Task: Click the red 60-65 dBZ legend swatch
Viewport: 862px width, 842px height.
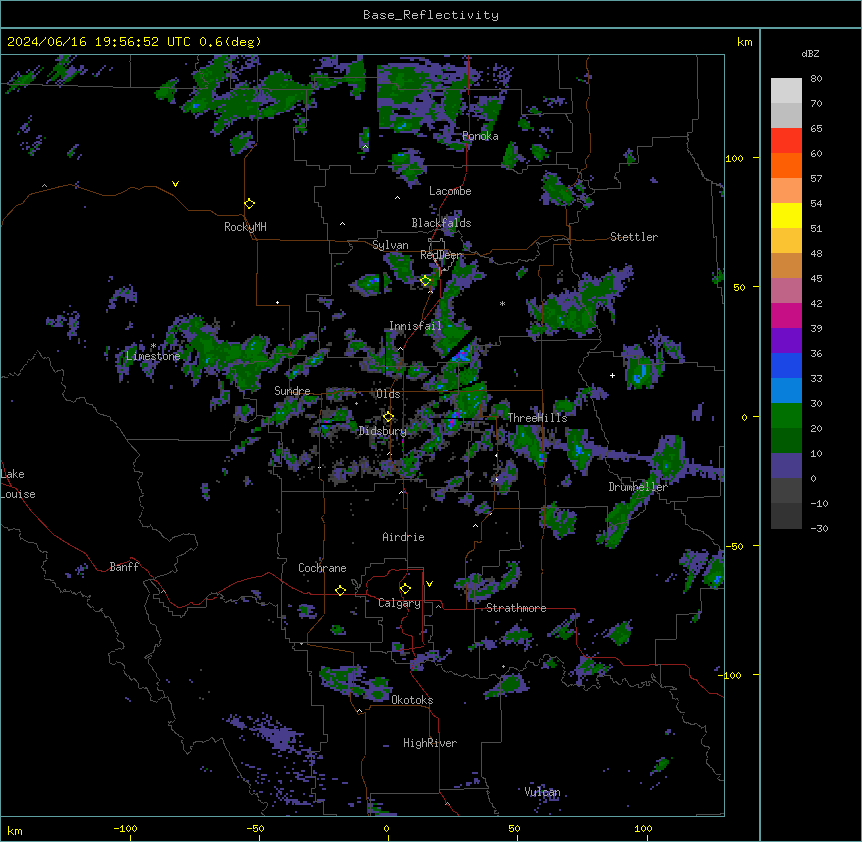Action: (x=786, y=141)
